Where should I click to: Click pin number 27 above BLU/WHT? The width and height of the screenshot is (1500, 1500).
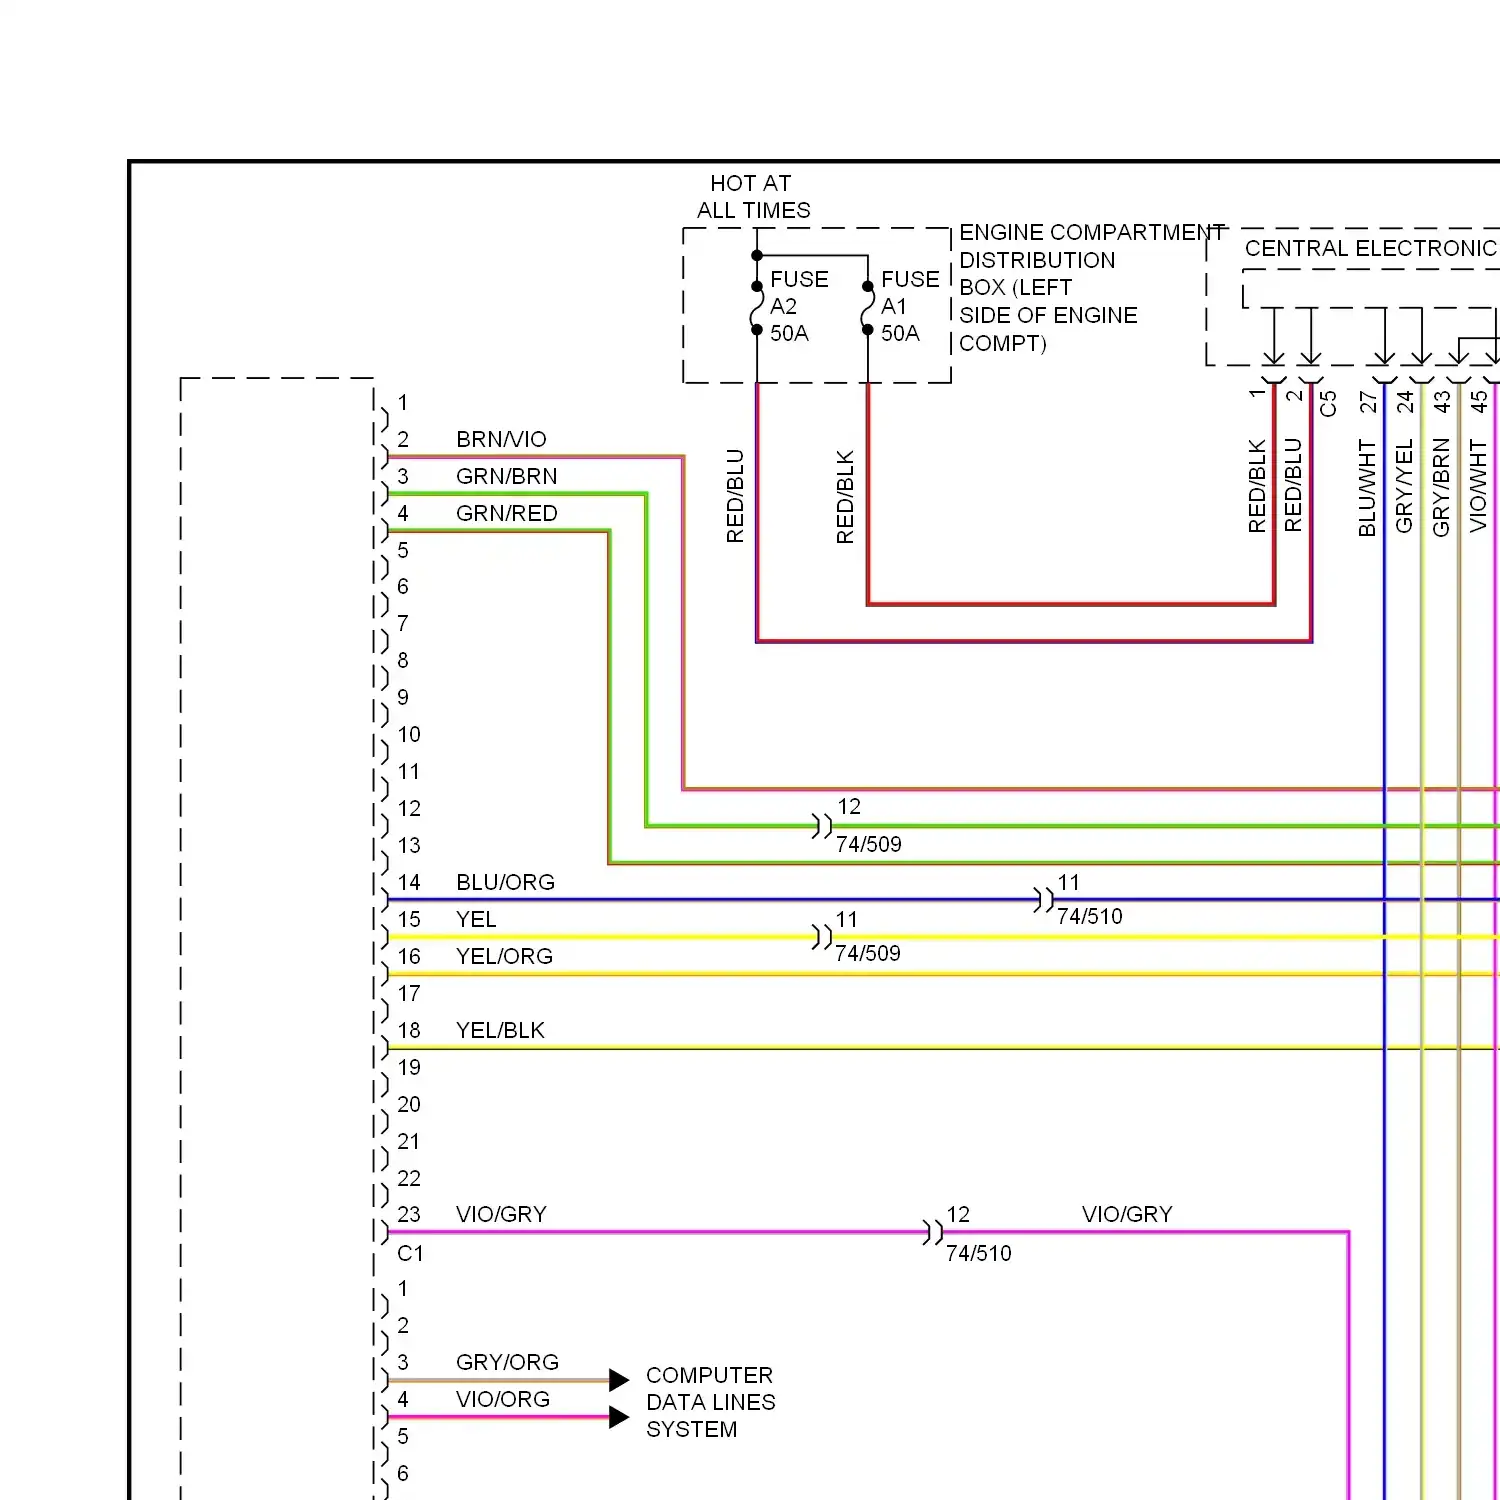pos(1367,402)
